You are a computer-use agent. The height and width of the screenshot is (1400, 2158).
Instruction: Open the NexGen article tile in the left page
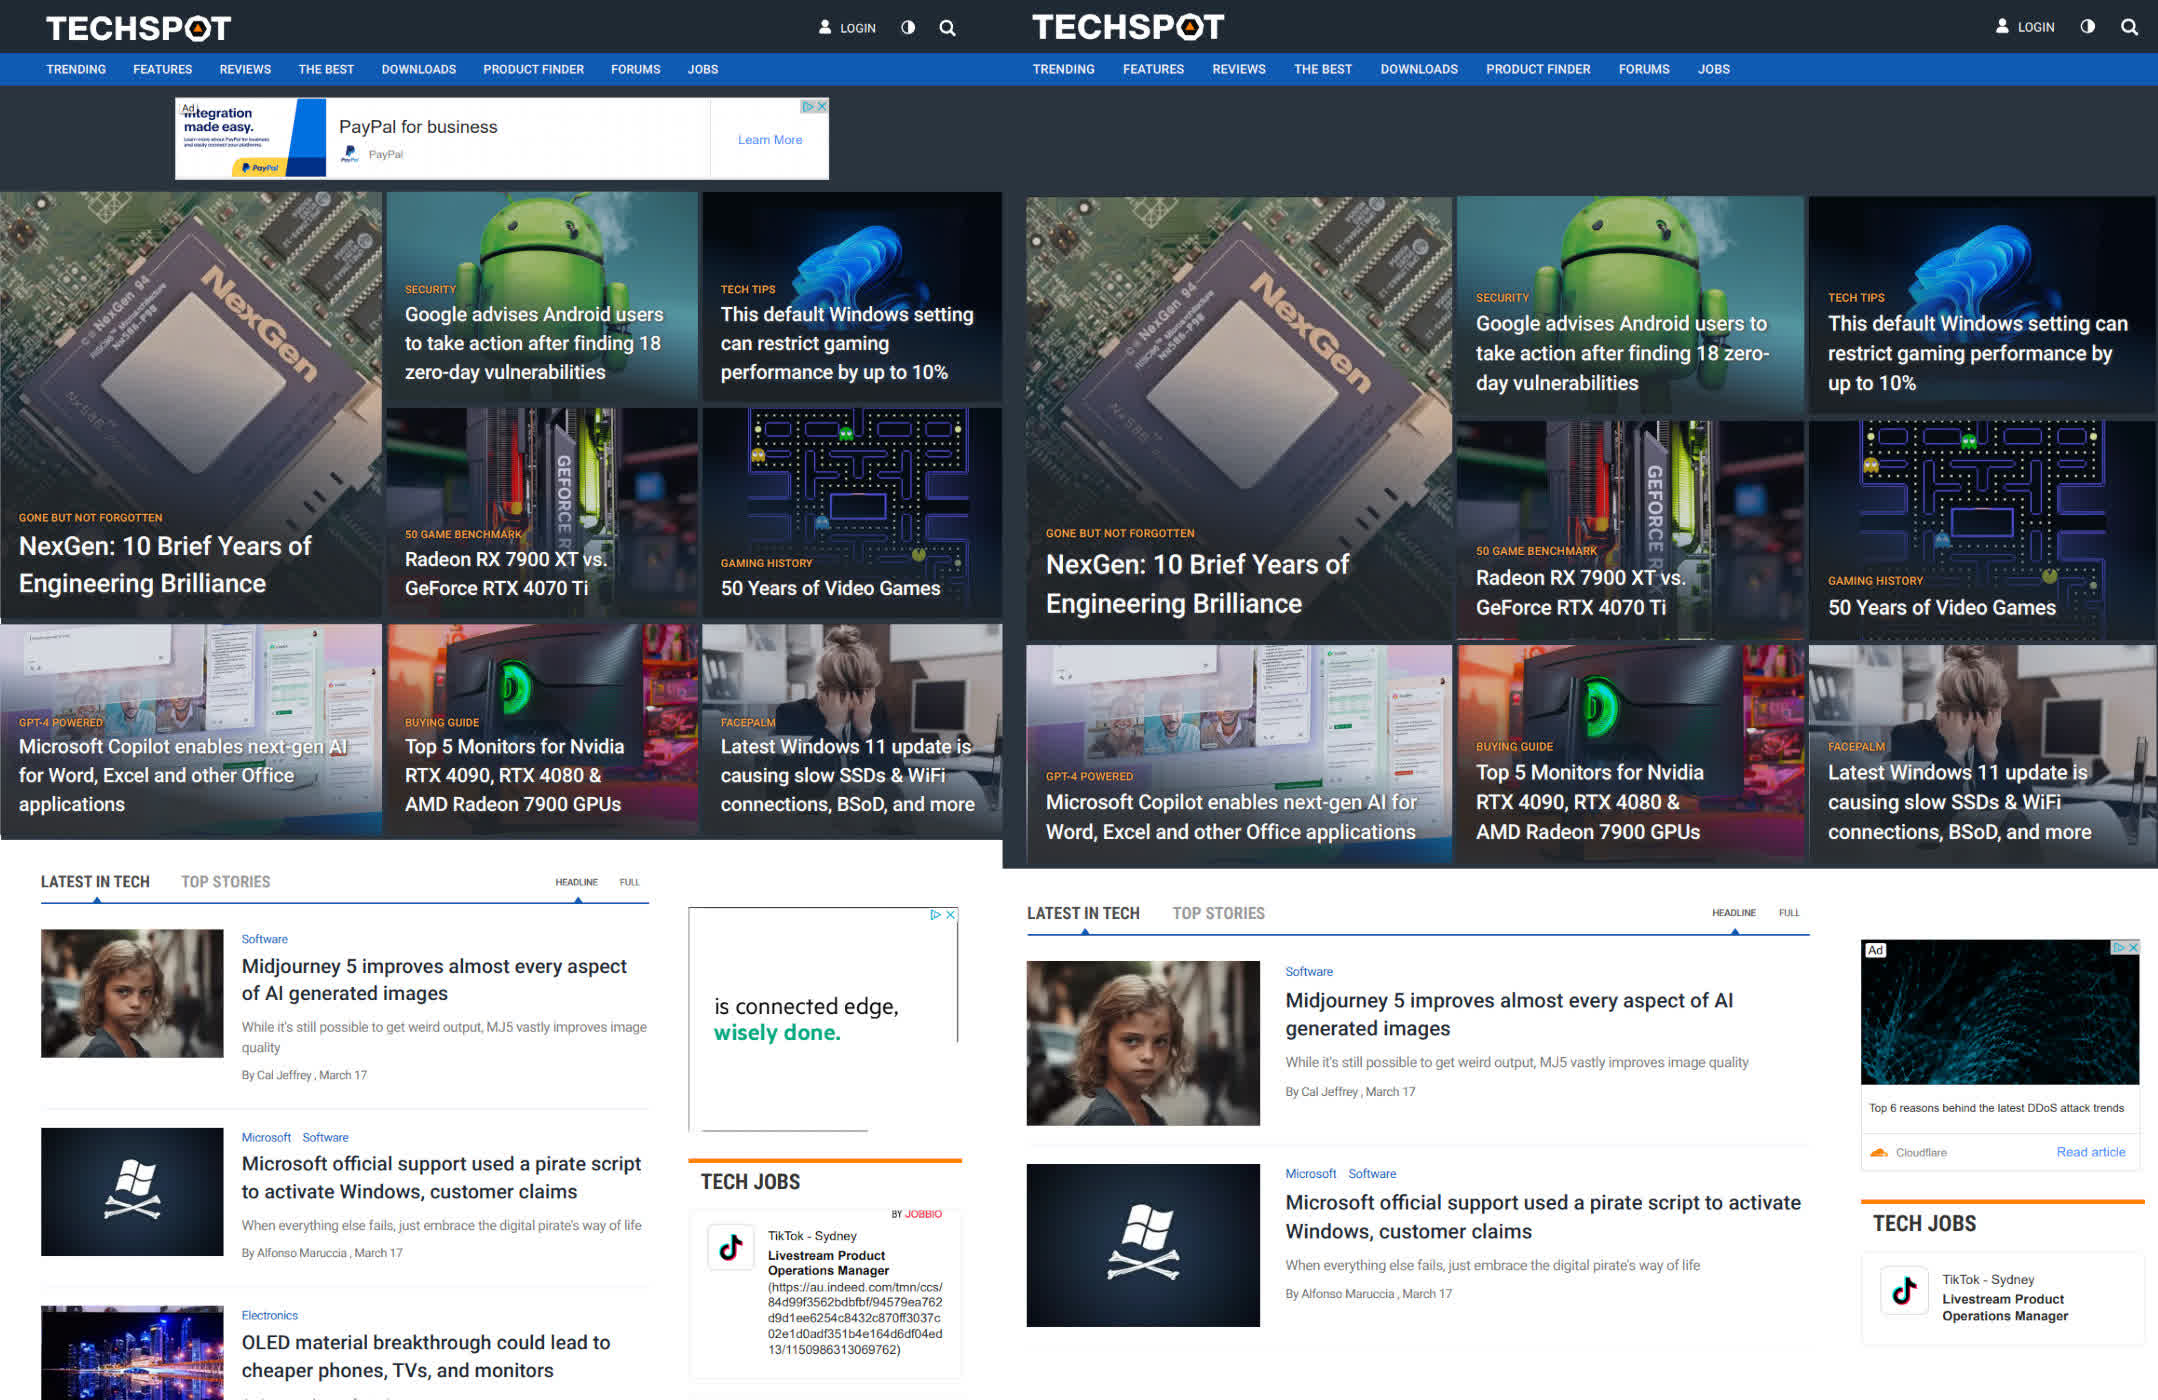pos(191,405)
